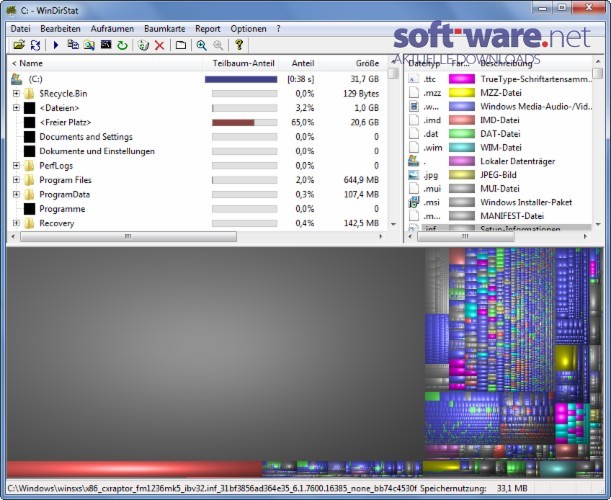Click the directory tree horizontal scrollbar thumb
This screenshot has width=611, height=500.
click(x=128, y=237)
